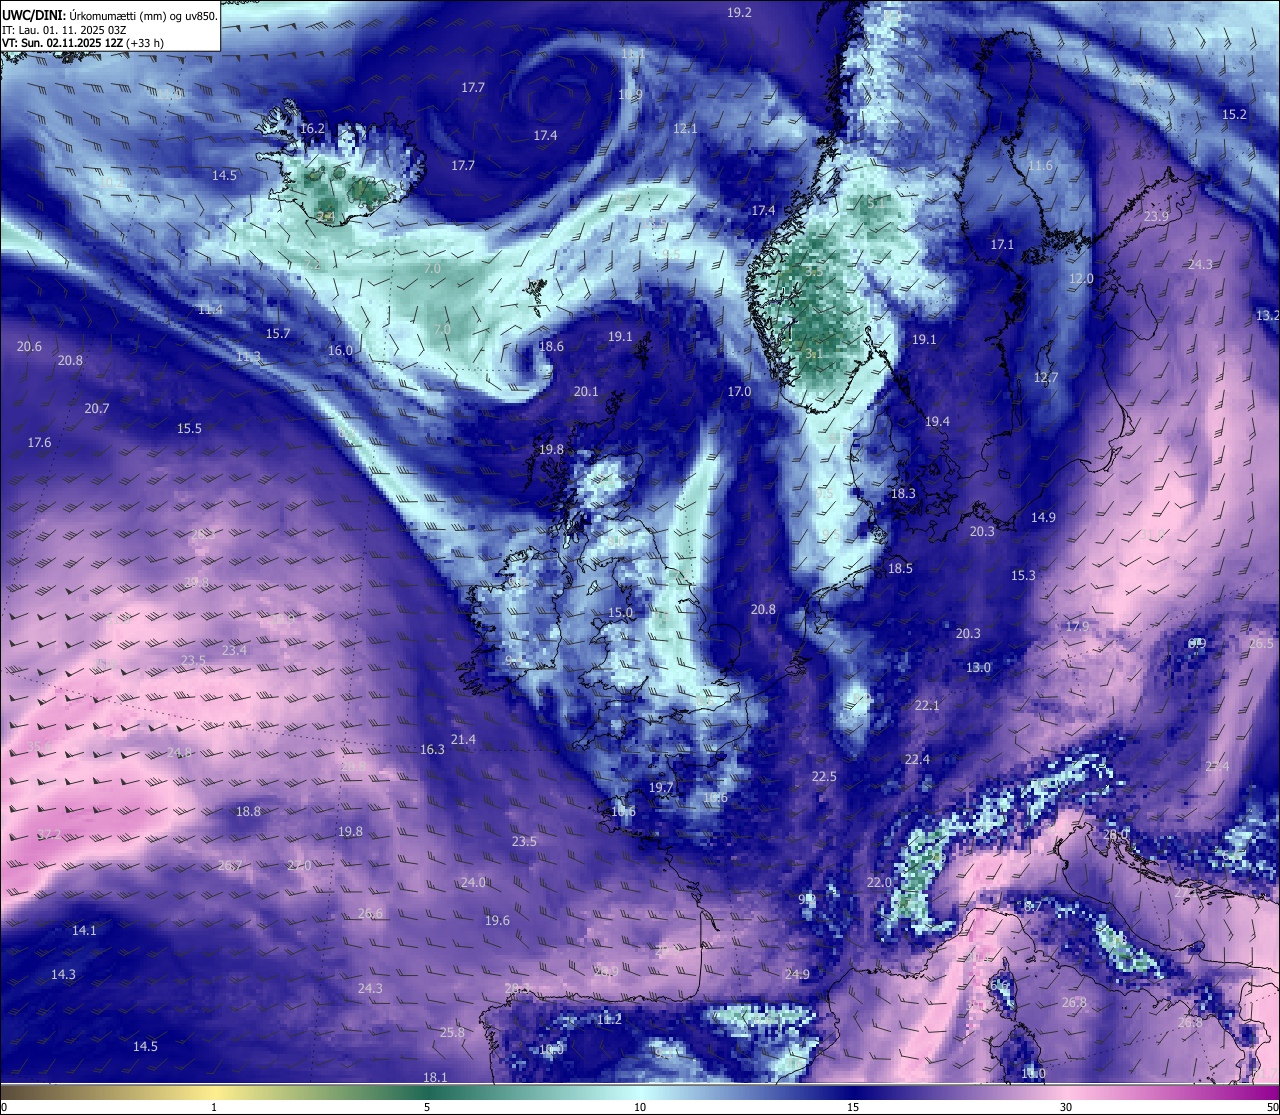This screenshot has height=1115, width=1280.
Task: Select the 24.0 value on the map
Action: (x=473, y=882)
